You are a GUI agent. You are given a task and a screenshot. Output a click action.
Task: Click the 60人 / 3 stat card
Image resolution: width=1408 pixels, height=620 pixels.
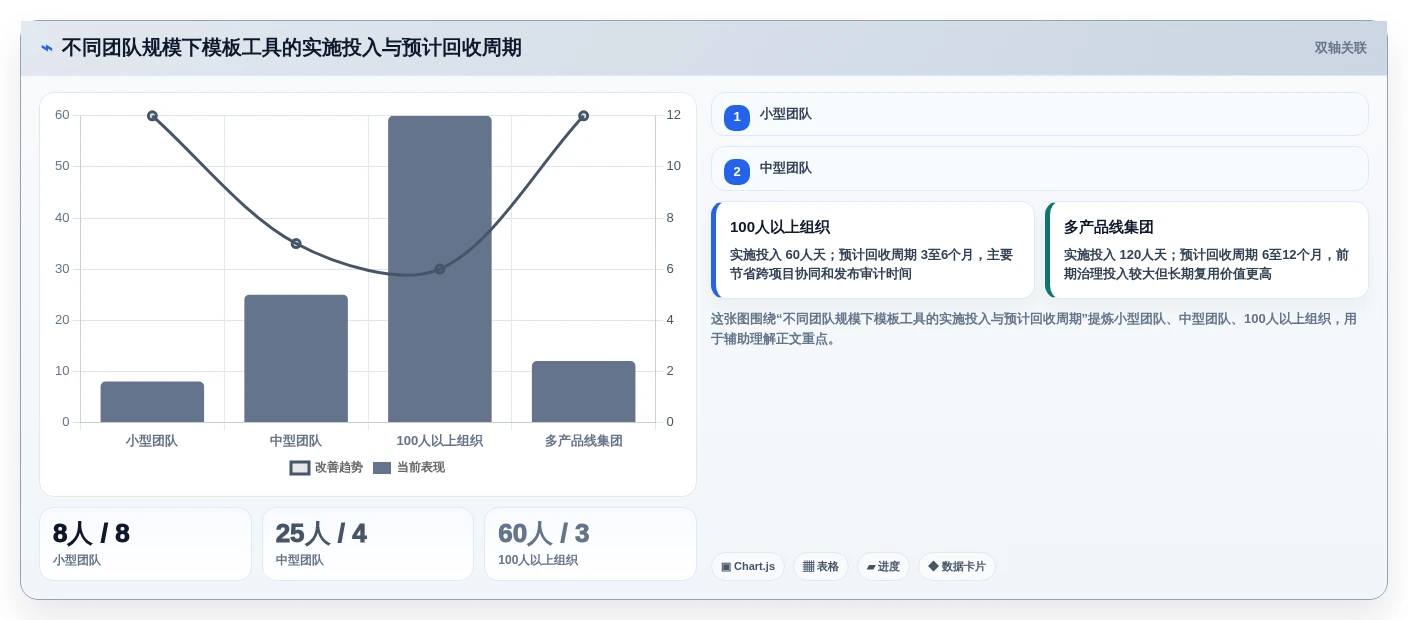click(590, 544)
